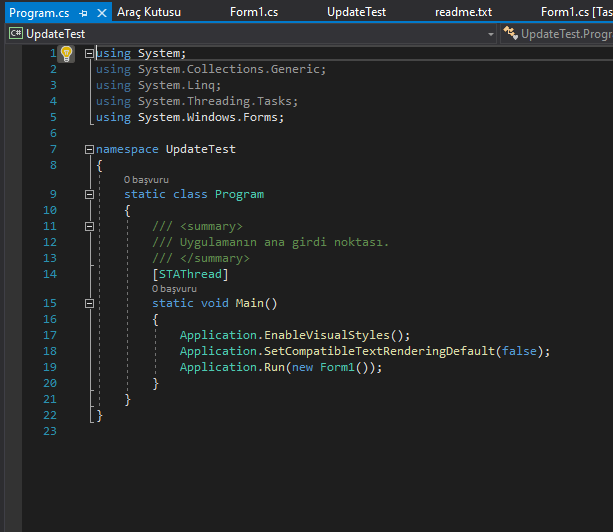Click the SetCompatibleTextRenderingDefault call
The width and height of the screenshot is (613, 532).
[379, 351]
